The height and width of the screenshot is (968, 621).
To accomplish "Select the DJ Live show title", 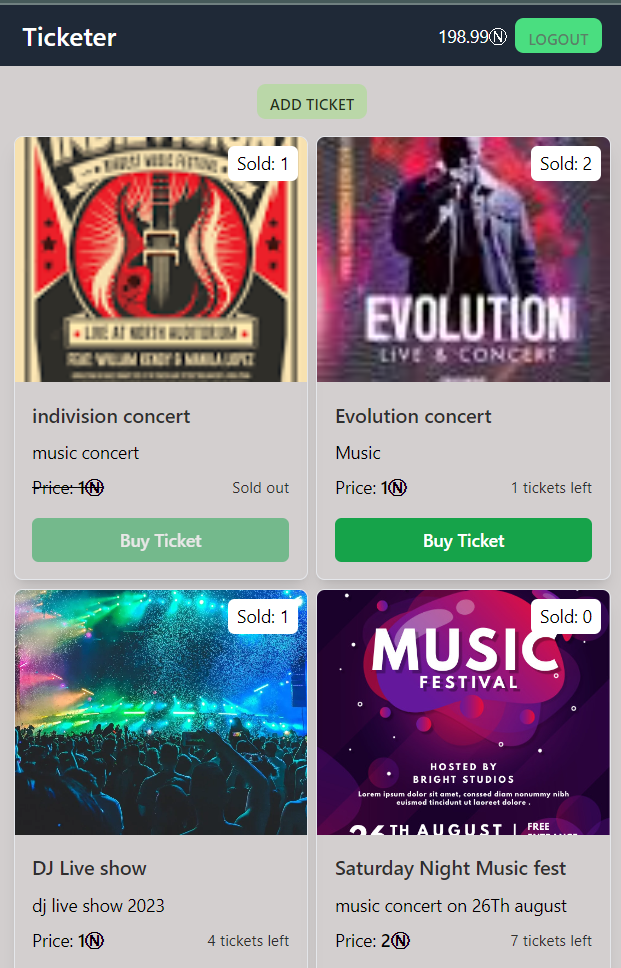I will pyautogui.click(x=90, y=869).
